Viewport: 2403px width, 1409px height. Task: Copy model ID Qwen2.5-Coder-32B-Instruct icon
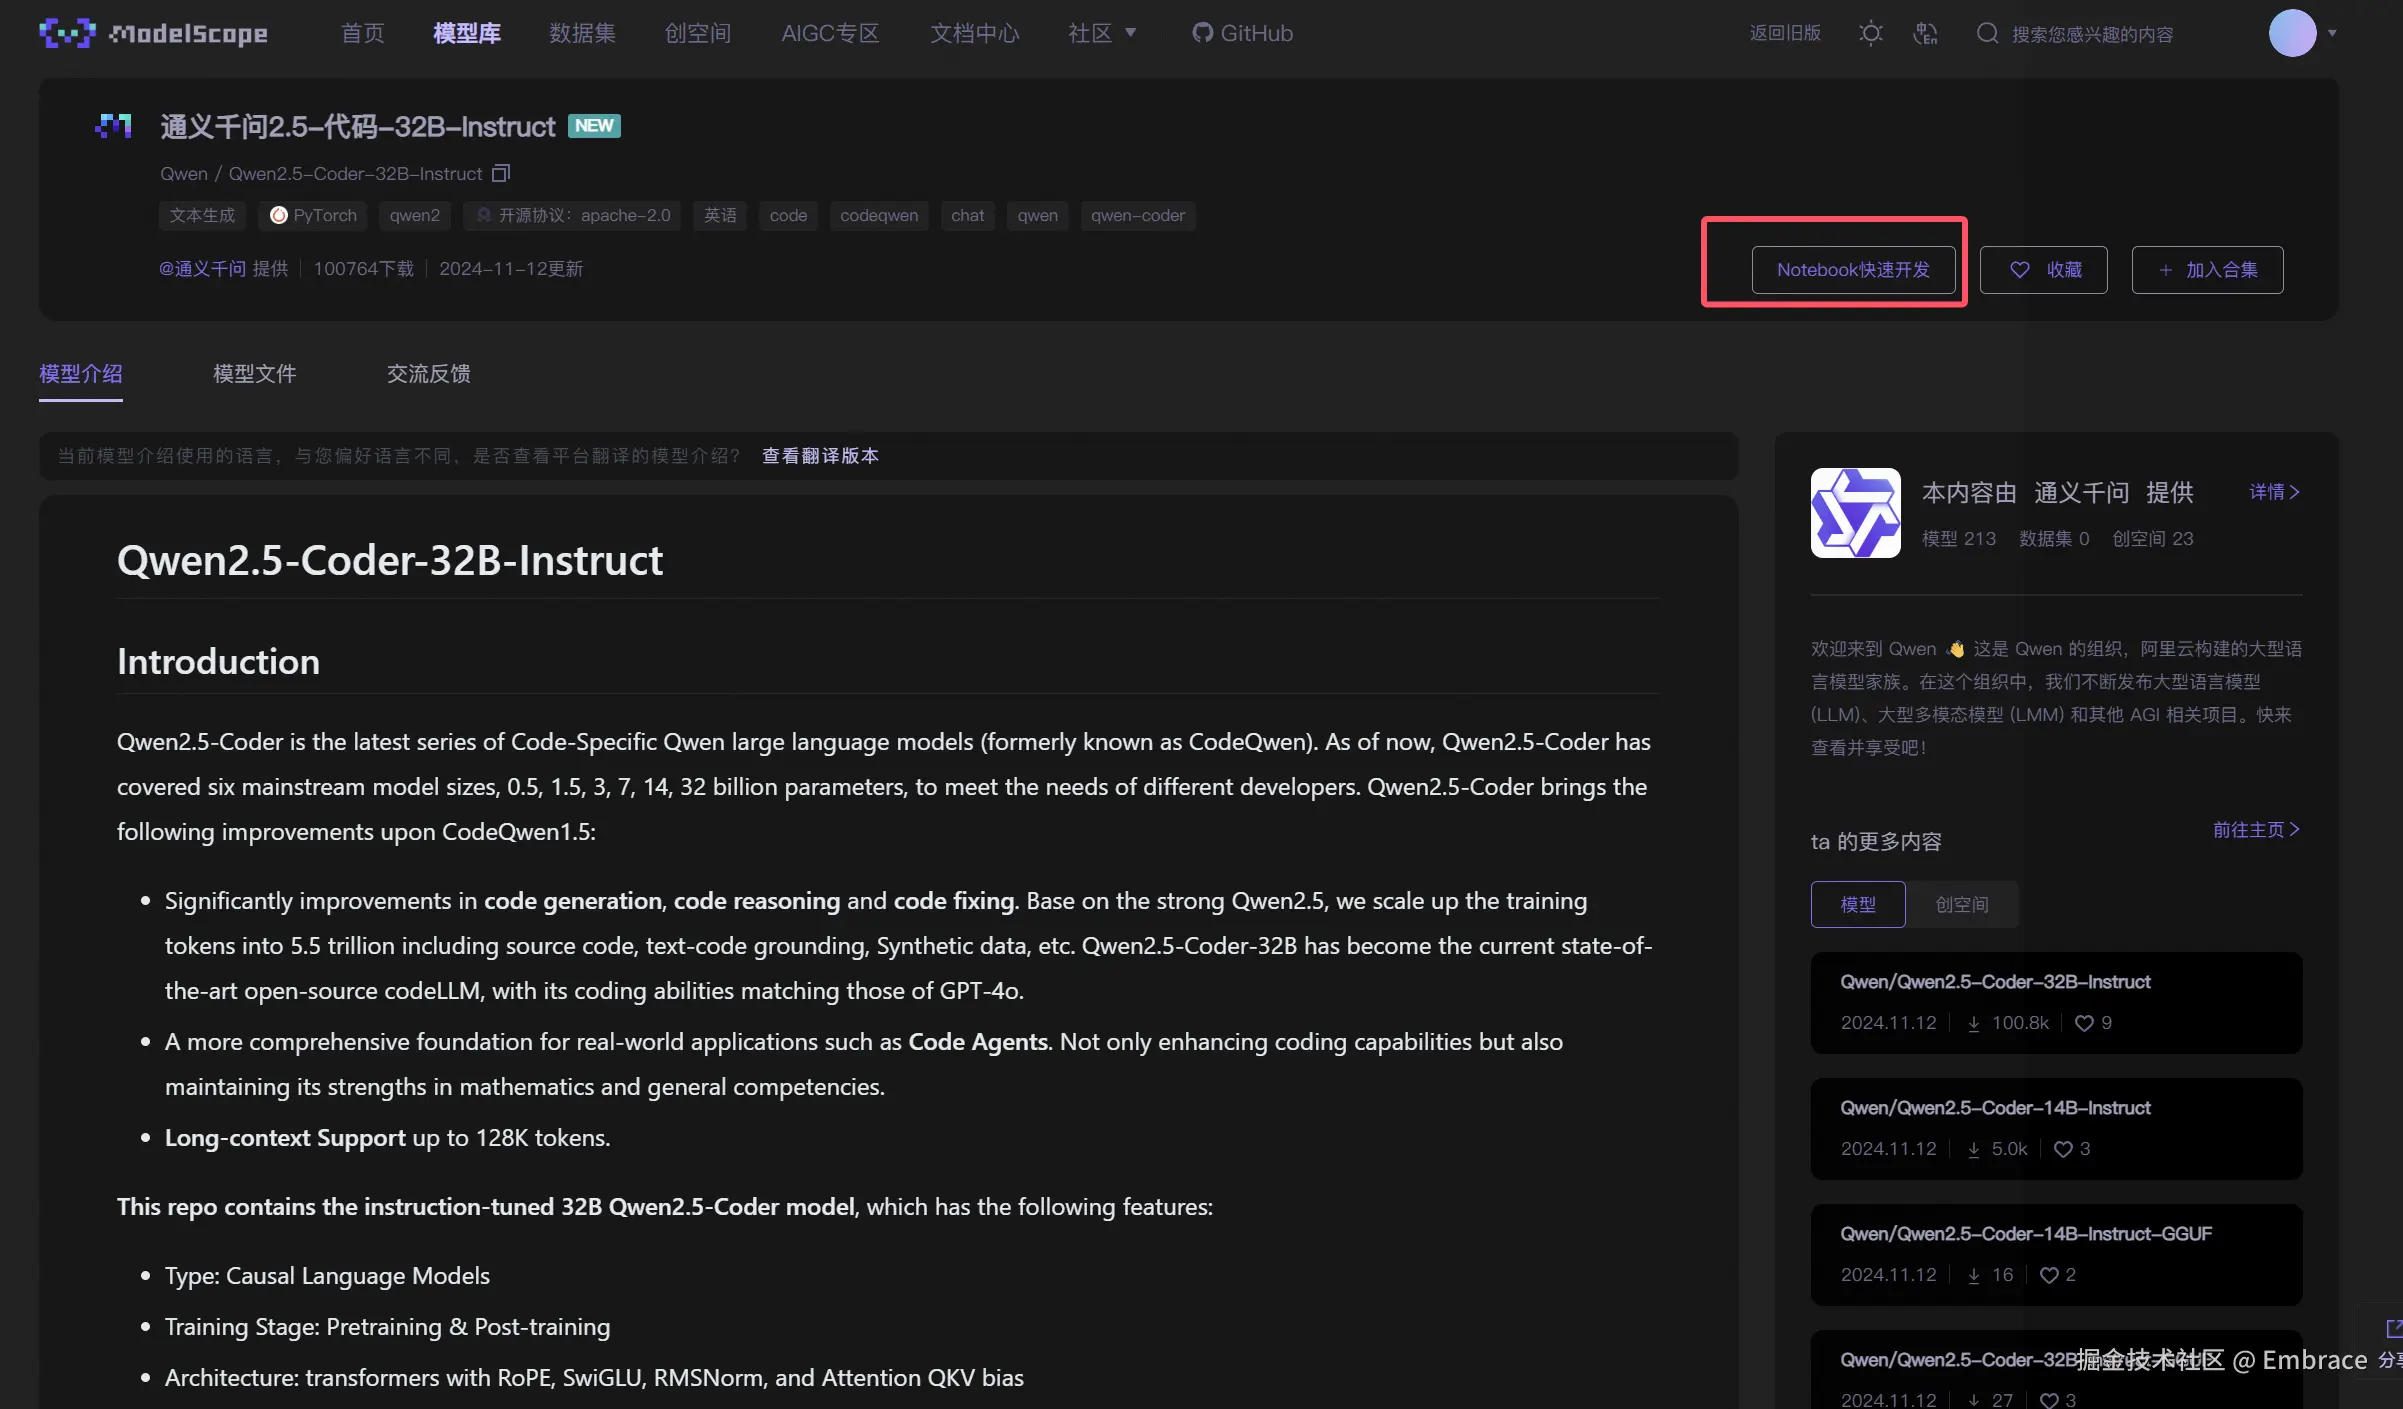[x=501, y=173]
